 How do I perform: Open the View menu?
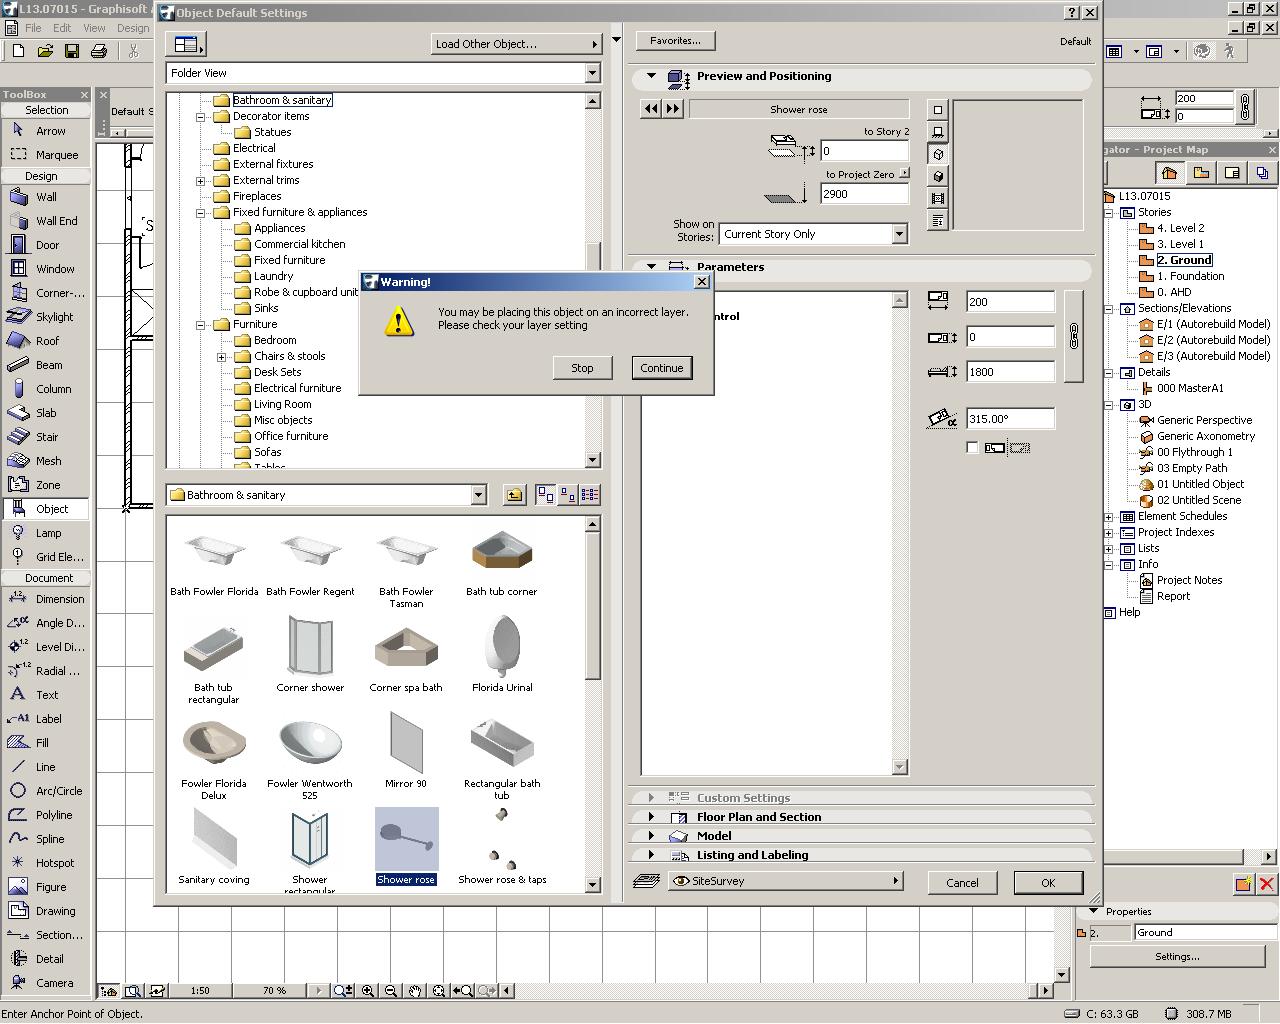[94, 28]
